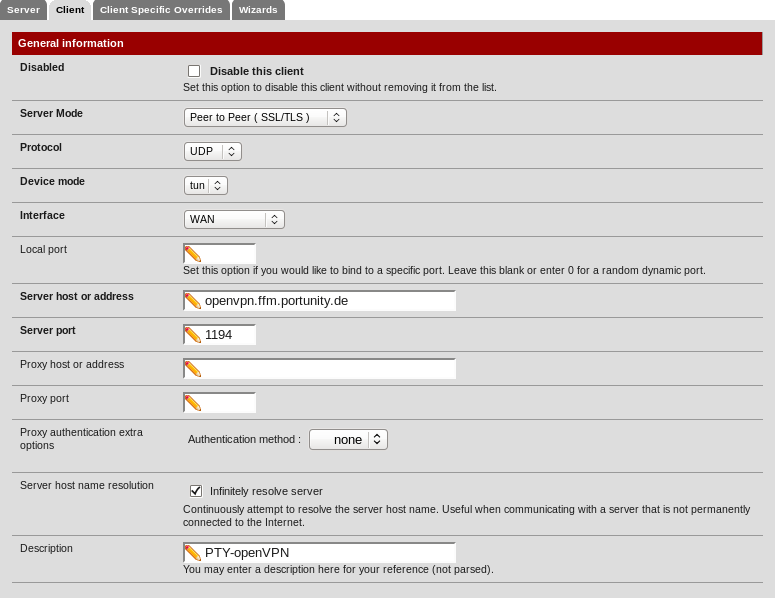775x598 pixels.
Task: Focus the Server port 1194 field
Action: click(228, 335)
